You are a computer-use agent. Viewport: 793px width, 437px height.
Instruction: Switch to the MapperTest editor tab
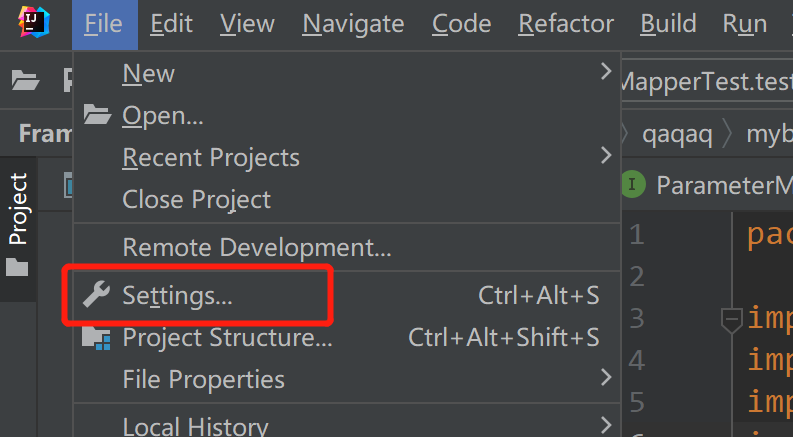click(x=705, y=81)
